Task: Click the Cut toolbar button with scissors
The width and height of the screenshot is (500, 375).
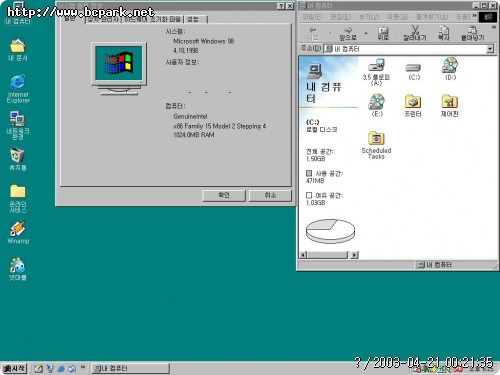Action: click(415, 33)
